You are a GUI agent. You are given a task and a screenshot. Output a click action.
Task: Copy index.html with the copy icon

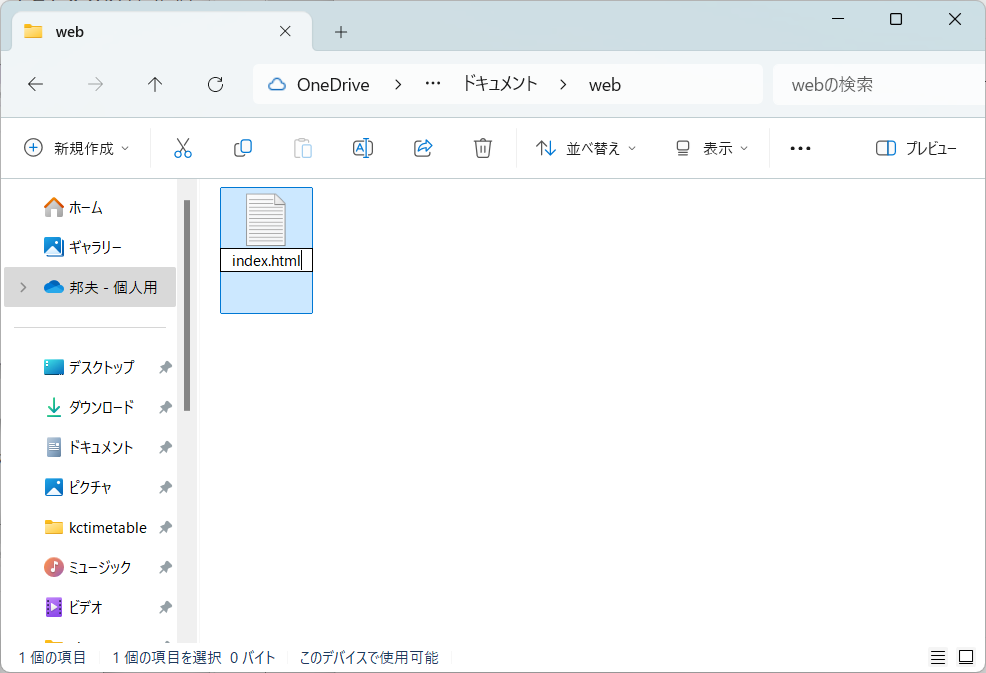coord(242,147)
